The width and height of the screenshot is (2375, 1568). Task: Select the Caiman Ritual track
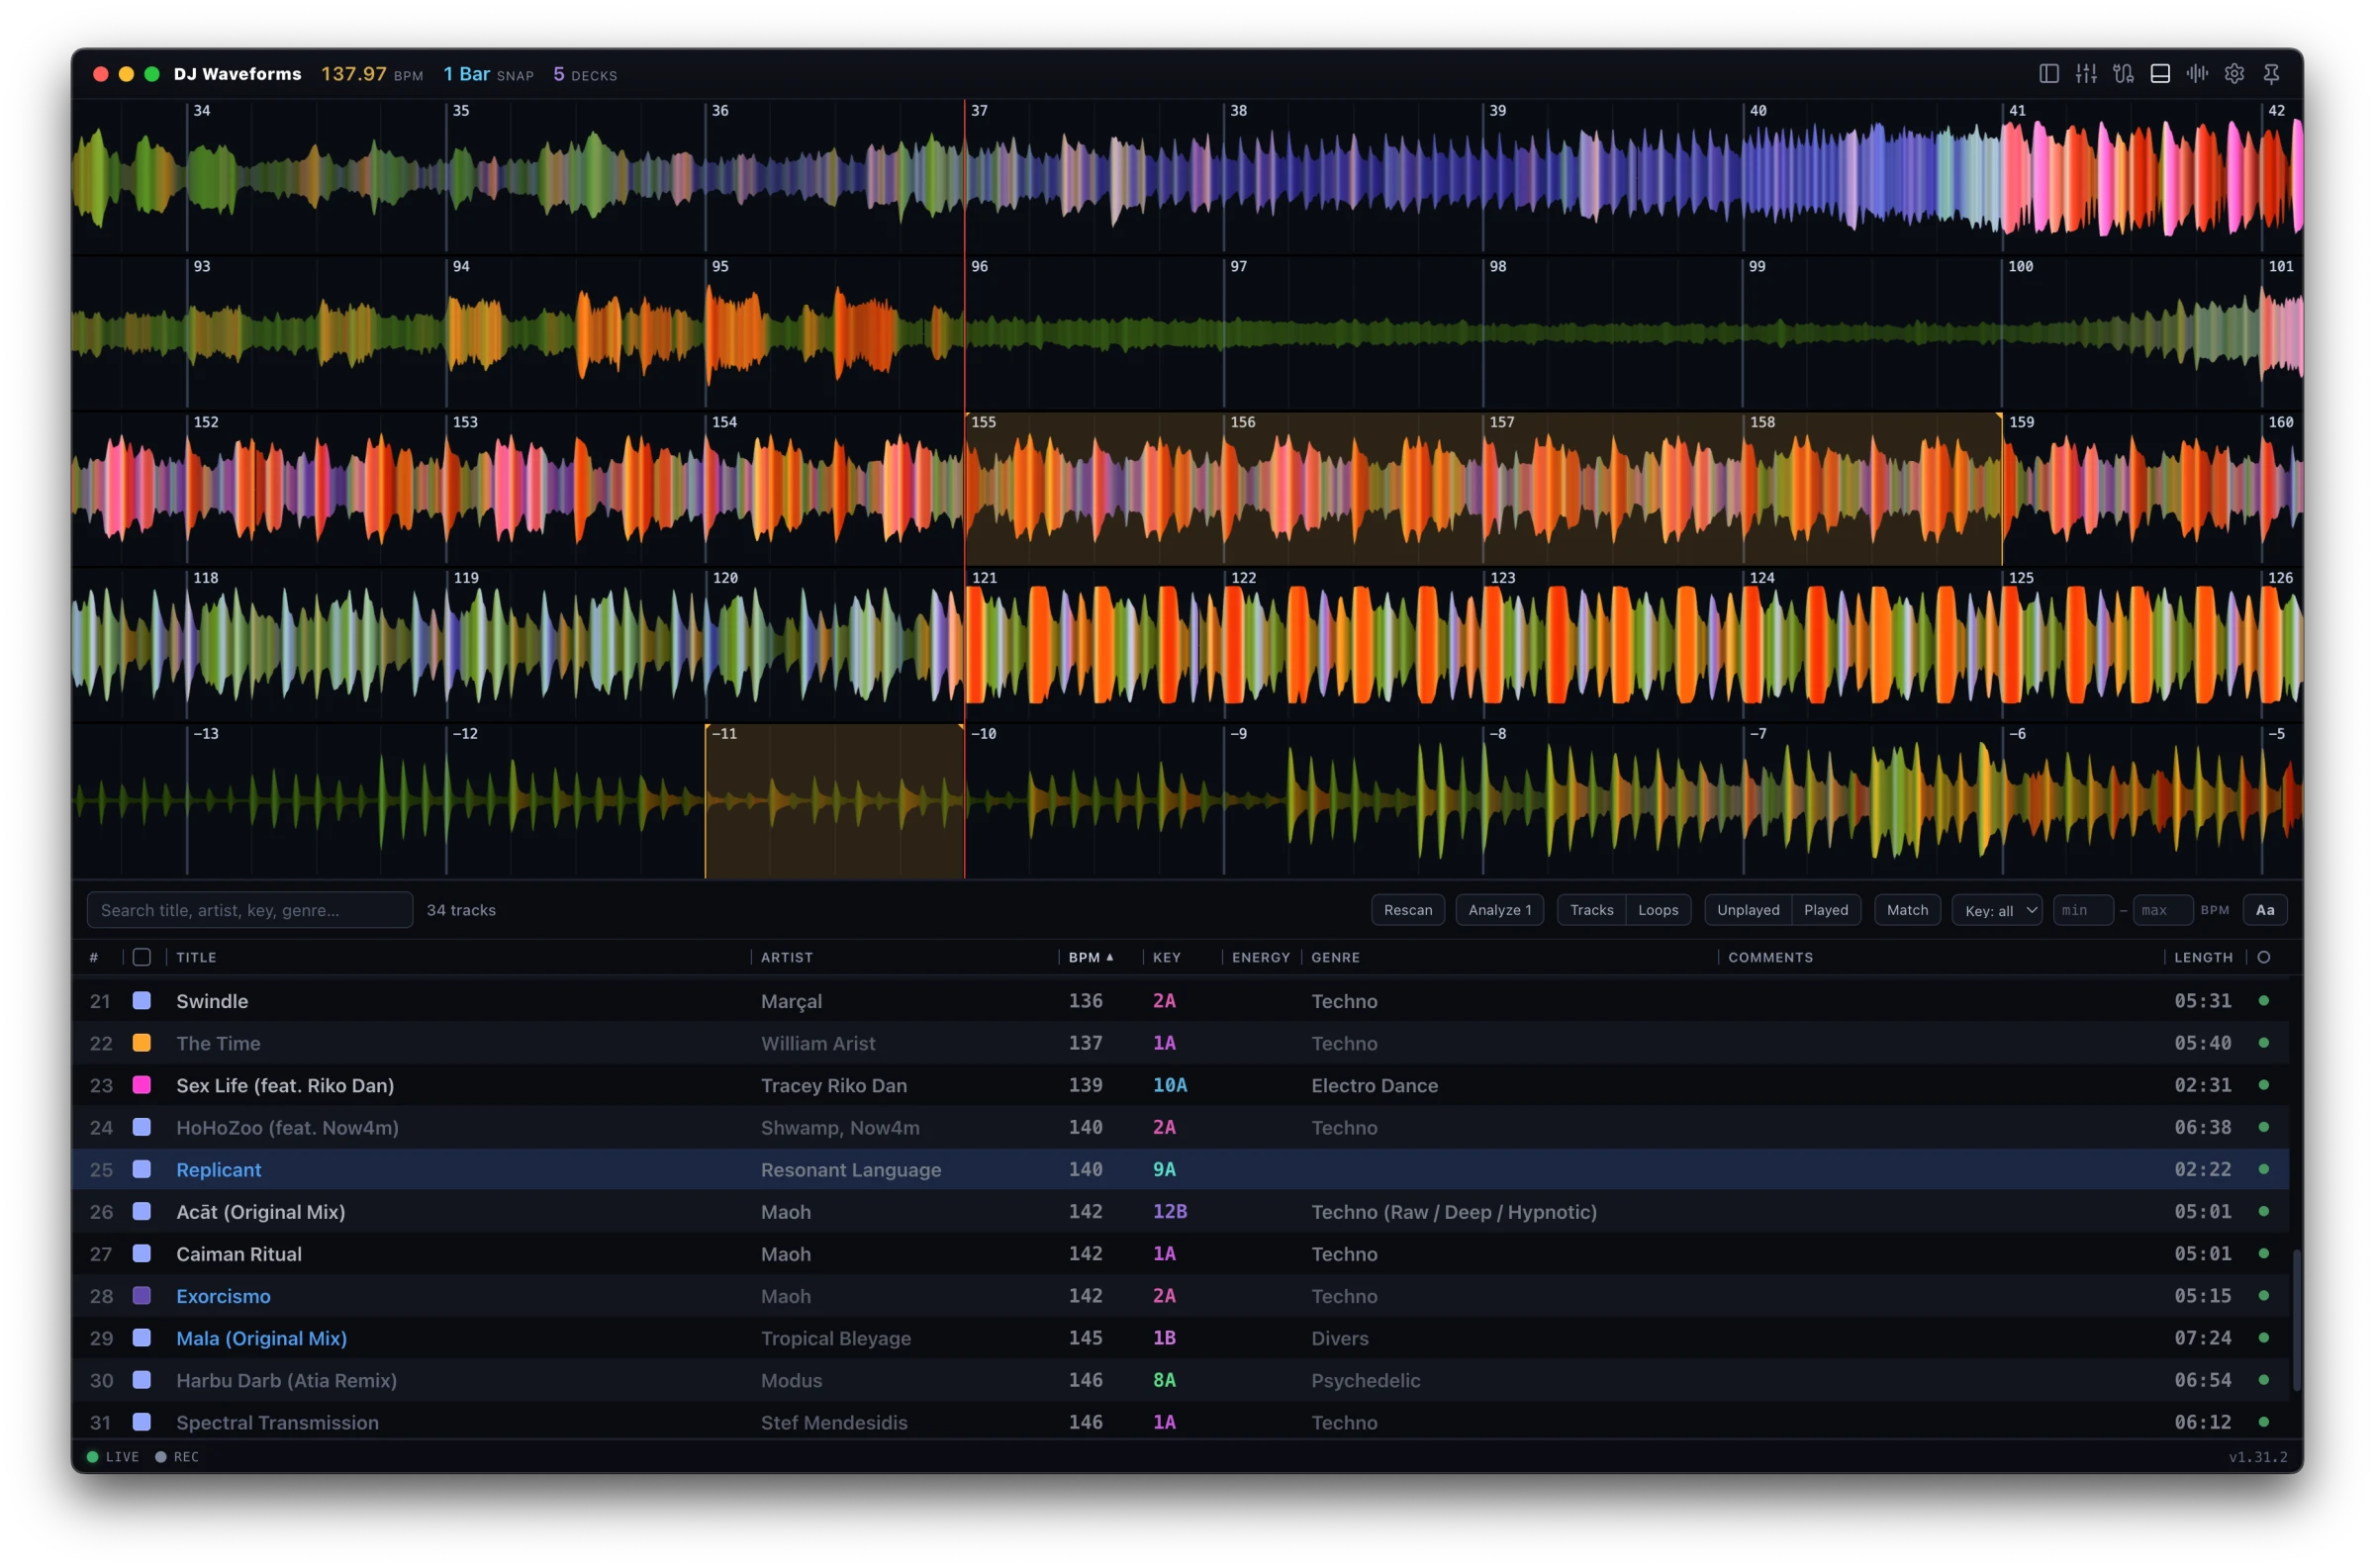click(238, 1253)
